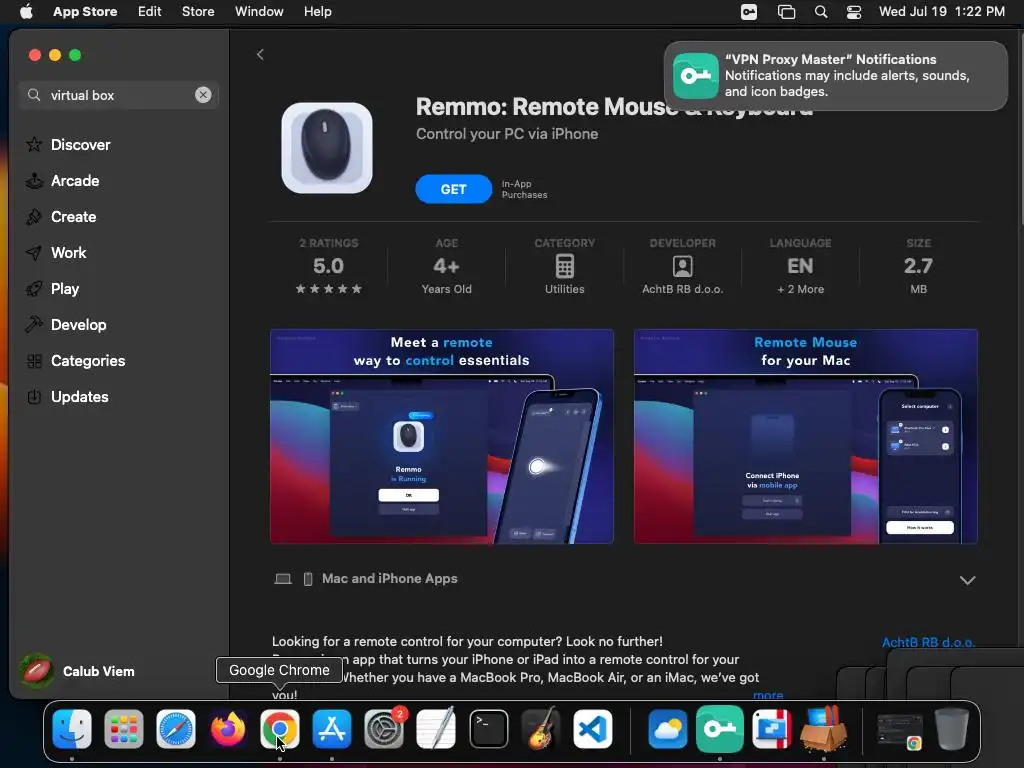Click the GET button for Remmo
The width and height of the screenshot is (1024, 768).
pos(453,189)
